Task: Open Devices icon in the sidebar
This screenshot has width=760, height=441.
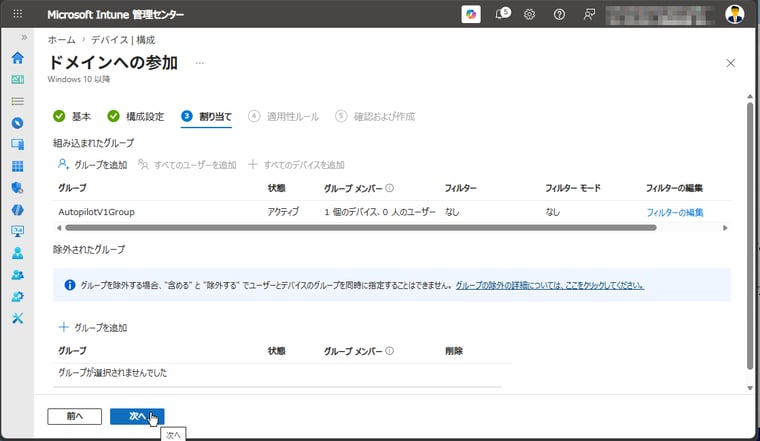Action: [x=17, y=144]
